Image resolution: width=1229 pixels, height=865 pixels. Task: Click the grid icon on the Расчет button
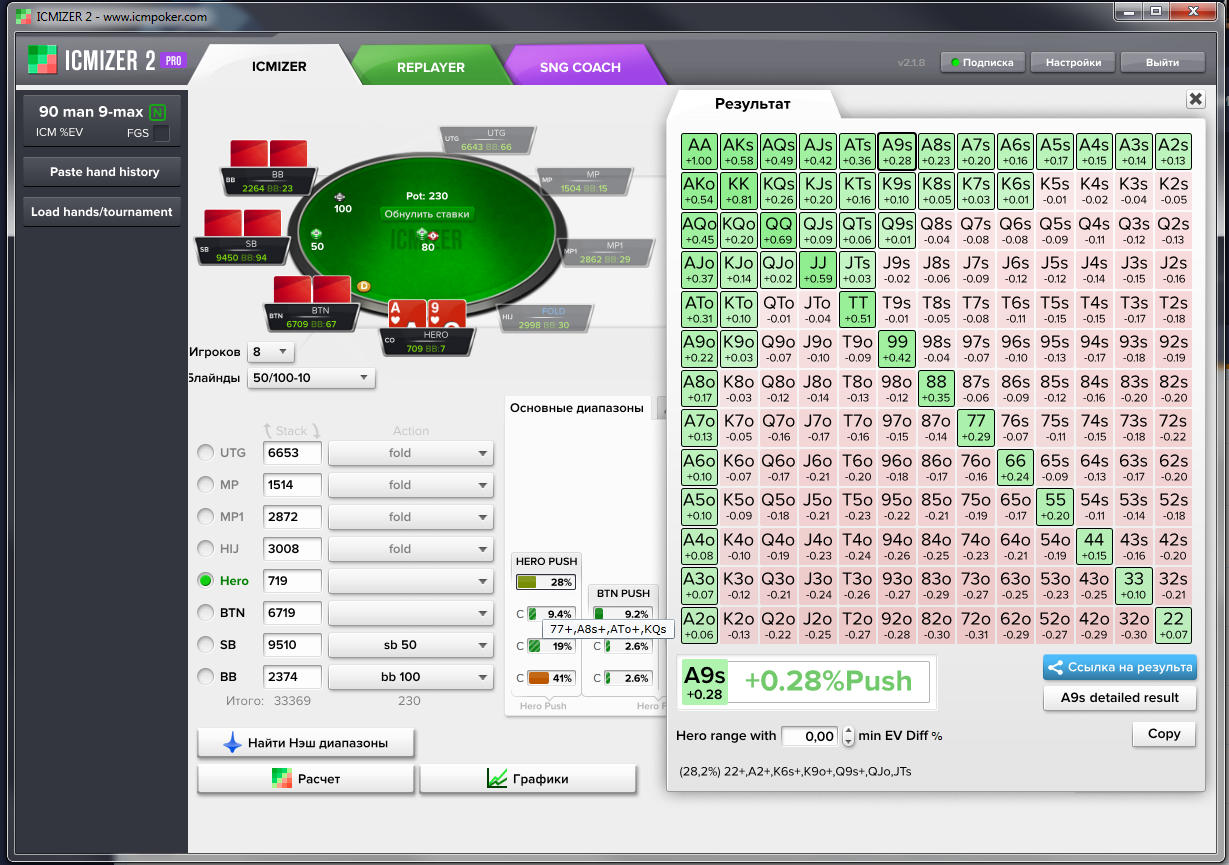tap(282, 779)
